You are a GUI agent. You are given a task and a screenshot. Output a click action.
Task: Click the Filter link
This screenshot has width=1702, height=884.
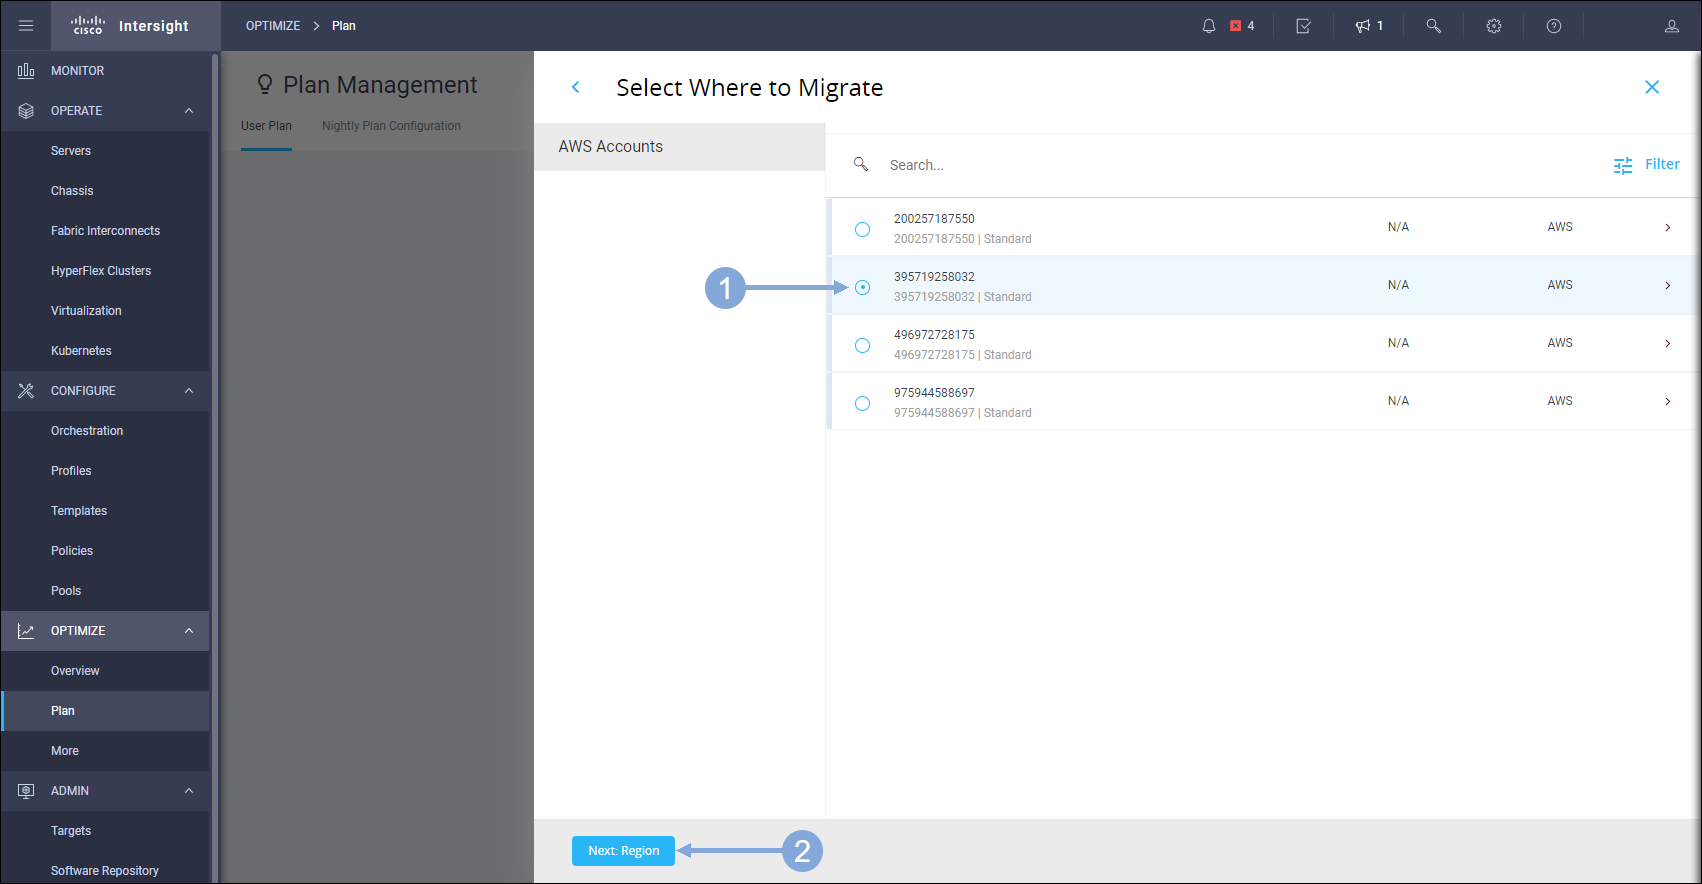1662,164
